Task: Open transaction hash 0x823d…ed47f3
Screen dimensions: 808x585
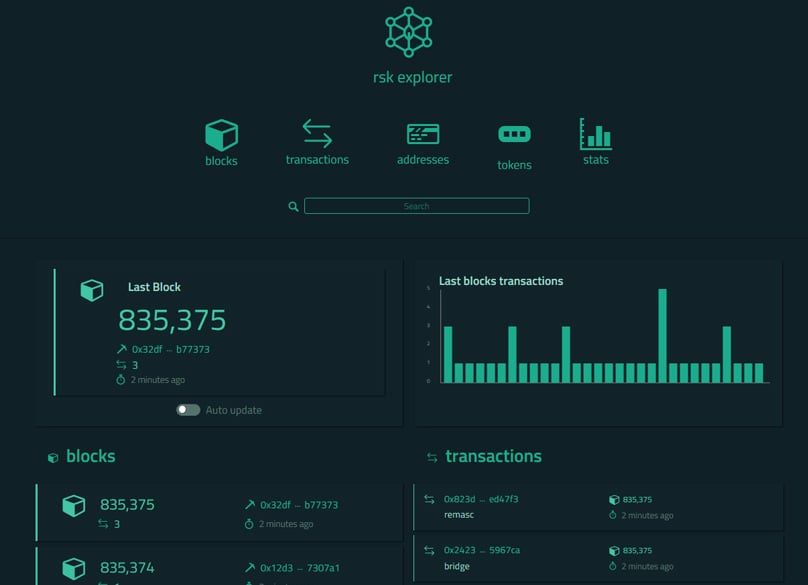Action: [481, 499]
